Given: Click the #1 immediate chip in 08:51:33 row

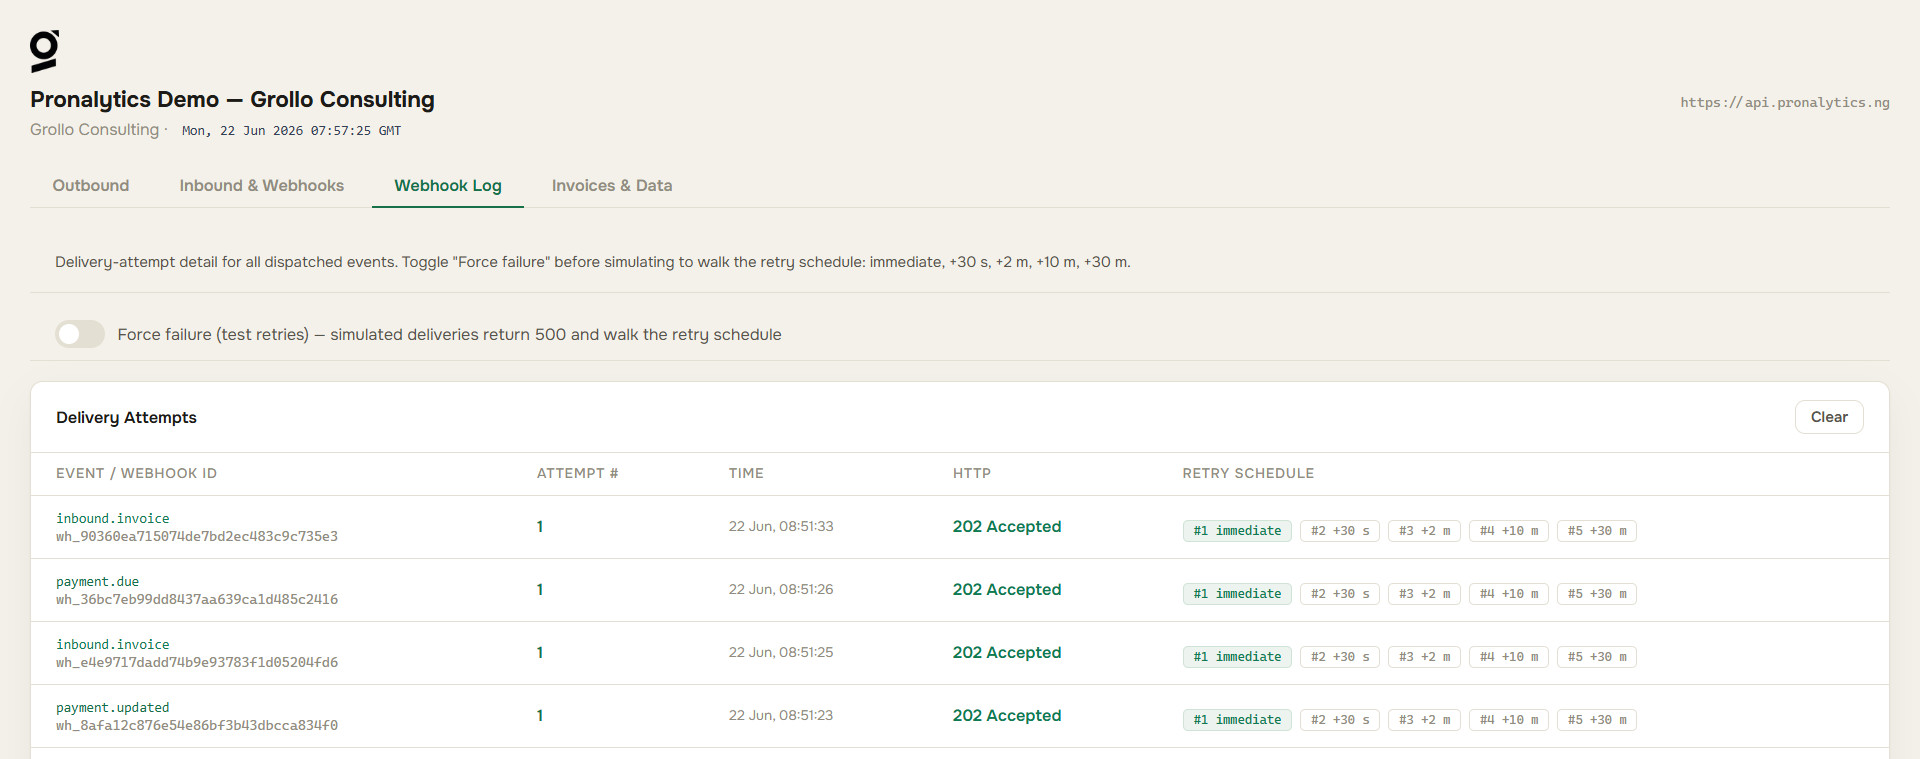Looking at the screenshot, I should click(x=1237, y=531).
